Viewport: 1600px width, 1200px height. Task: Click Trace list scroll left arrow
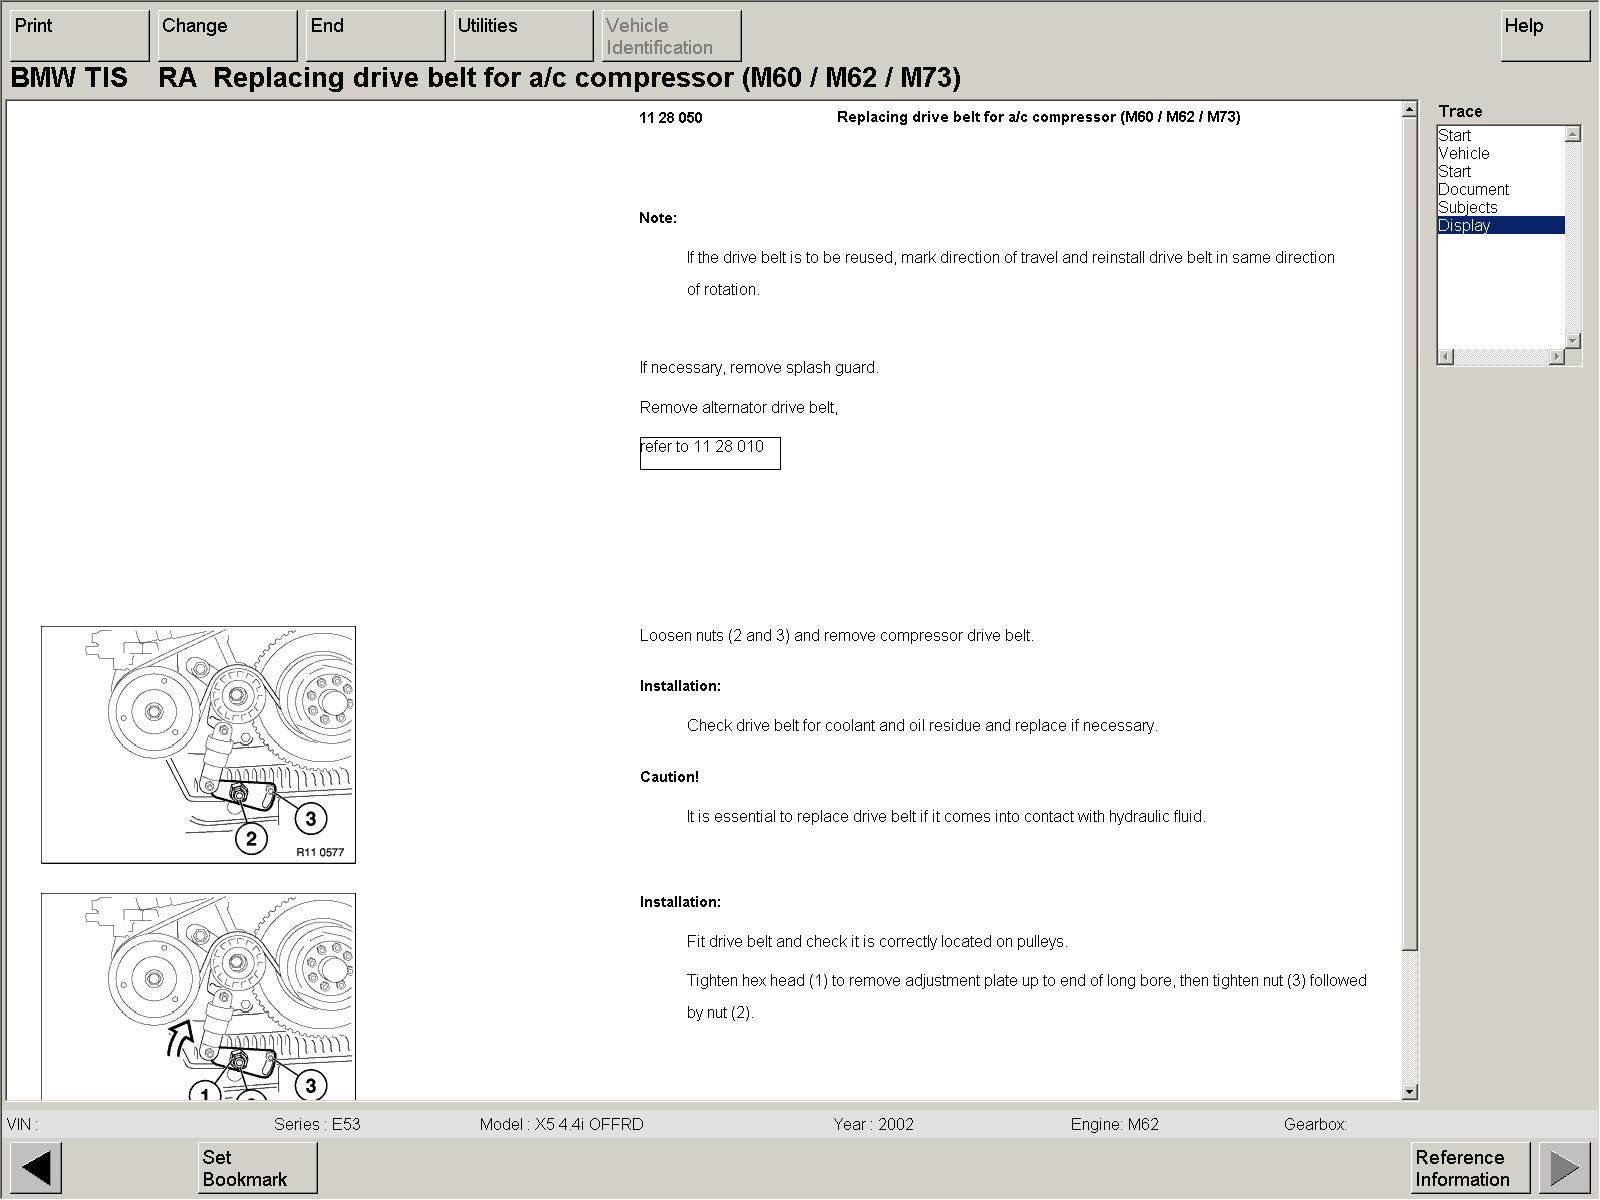coord(1446,357)
